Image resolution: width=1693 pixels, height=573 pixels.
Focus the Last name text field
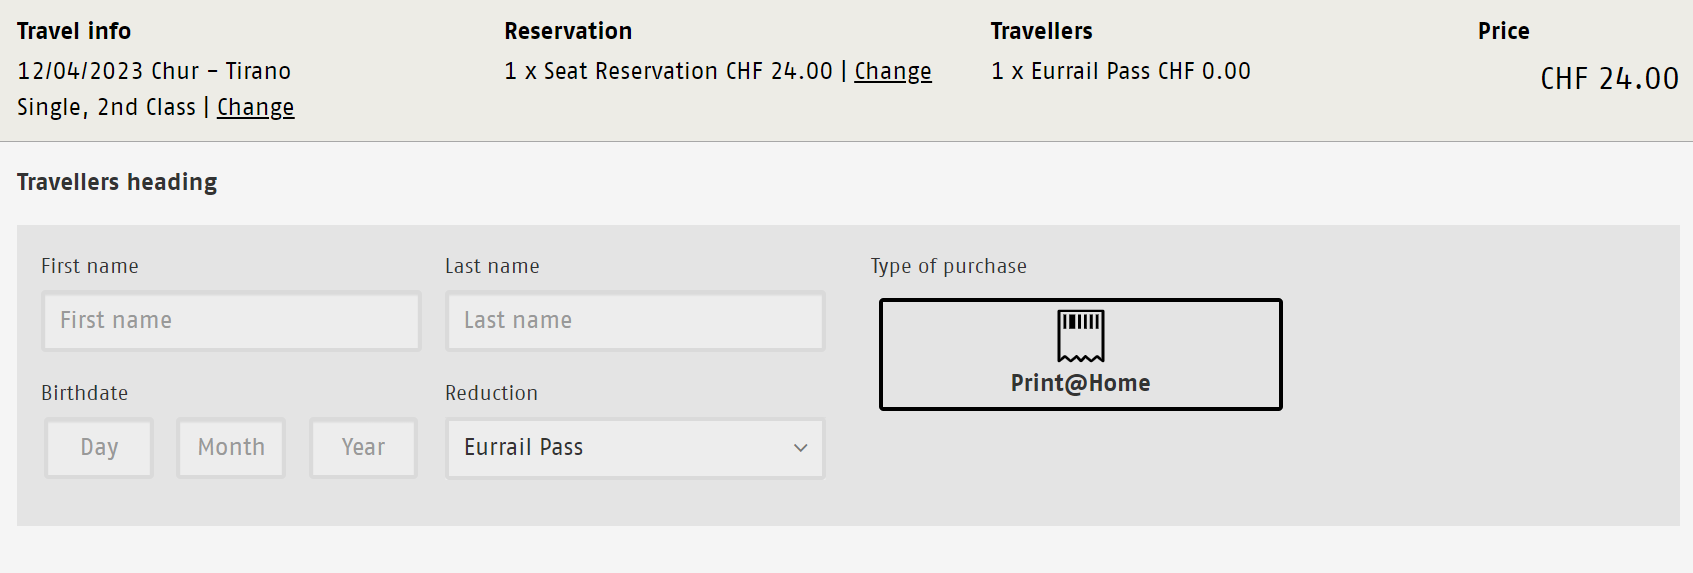click(x=635, y=321)
